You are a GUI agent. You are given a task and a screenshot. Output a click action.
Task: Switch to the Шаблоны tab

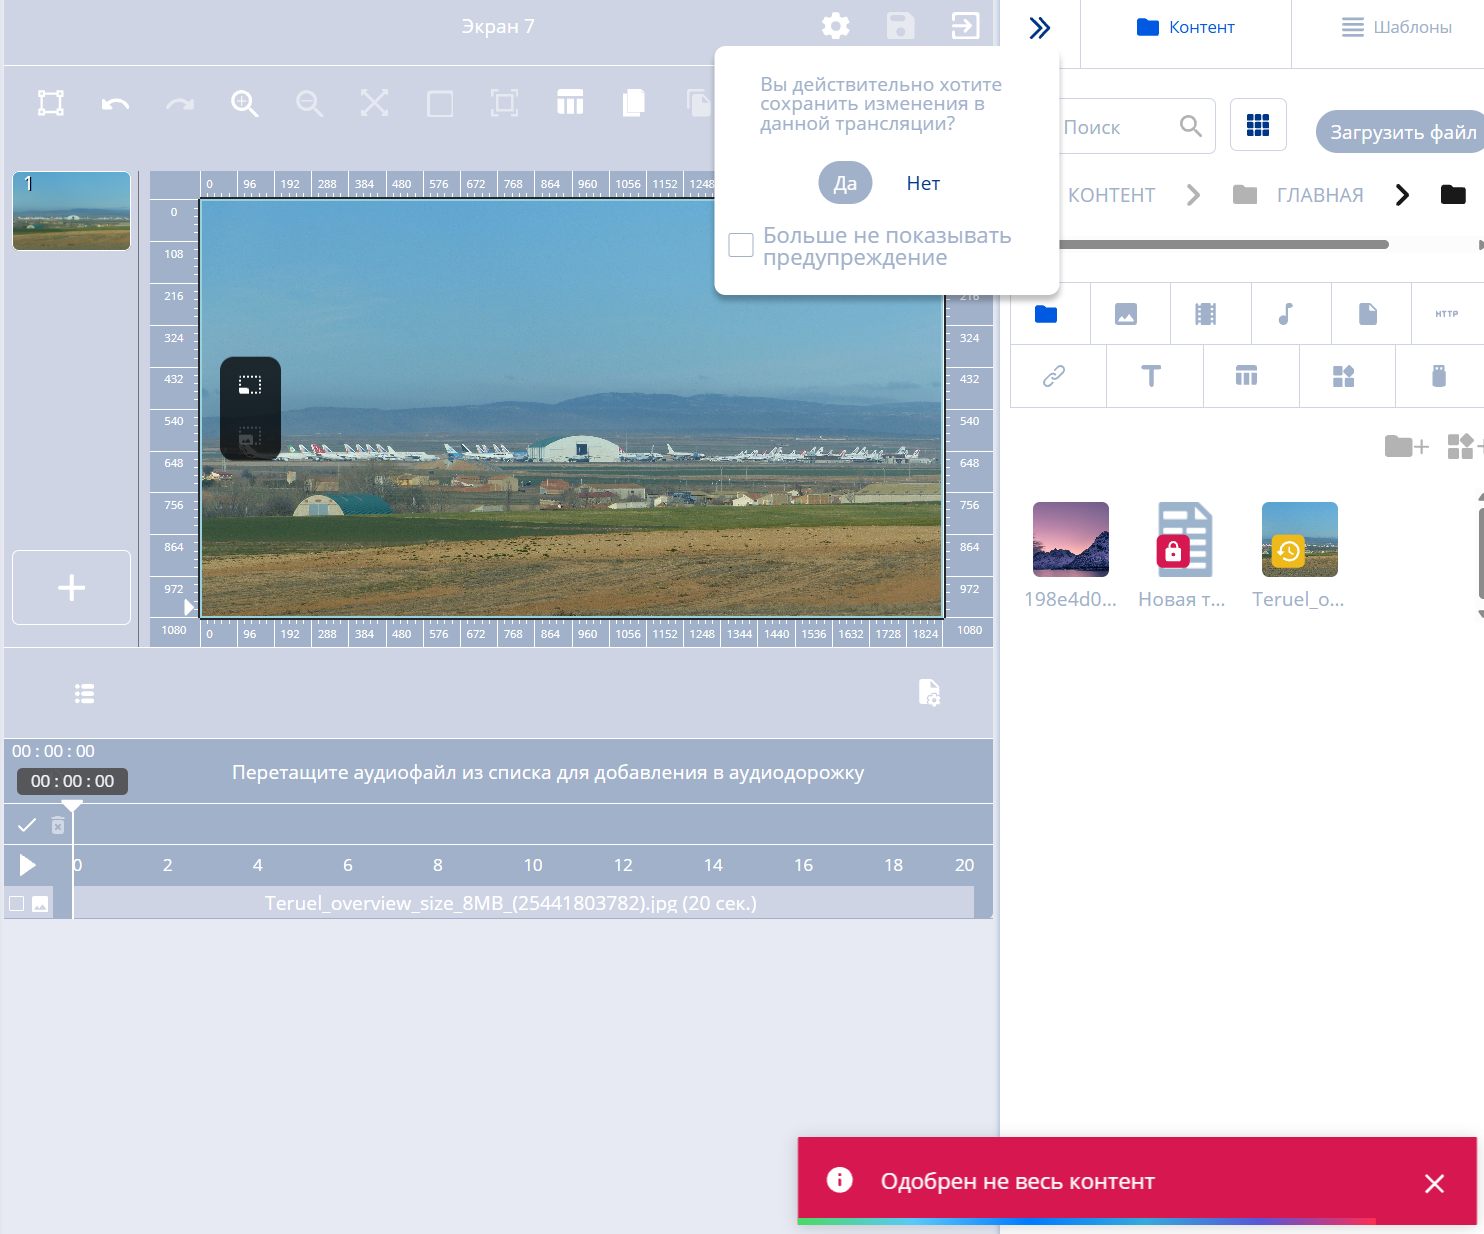1396,27
